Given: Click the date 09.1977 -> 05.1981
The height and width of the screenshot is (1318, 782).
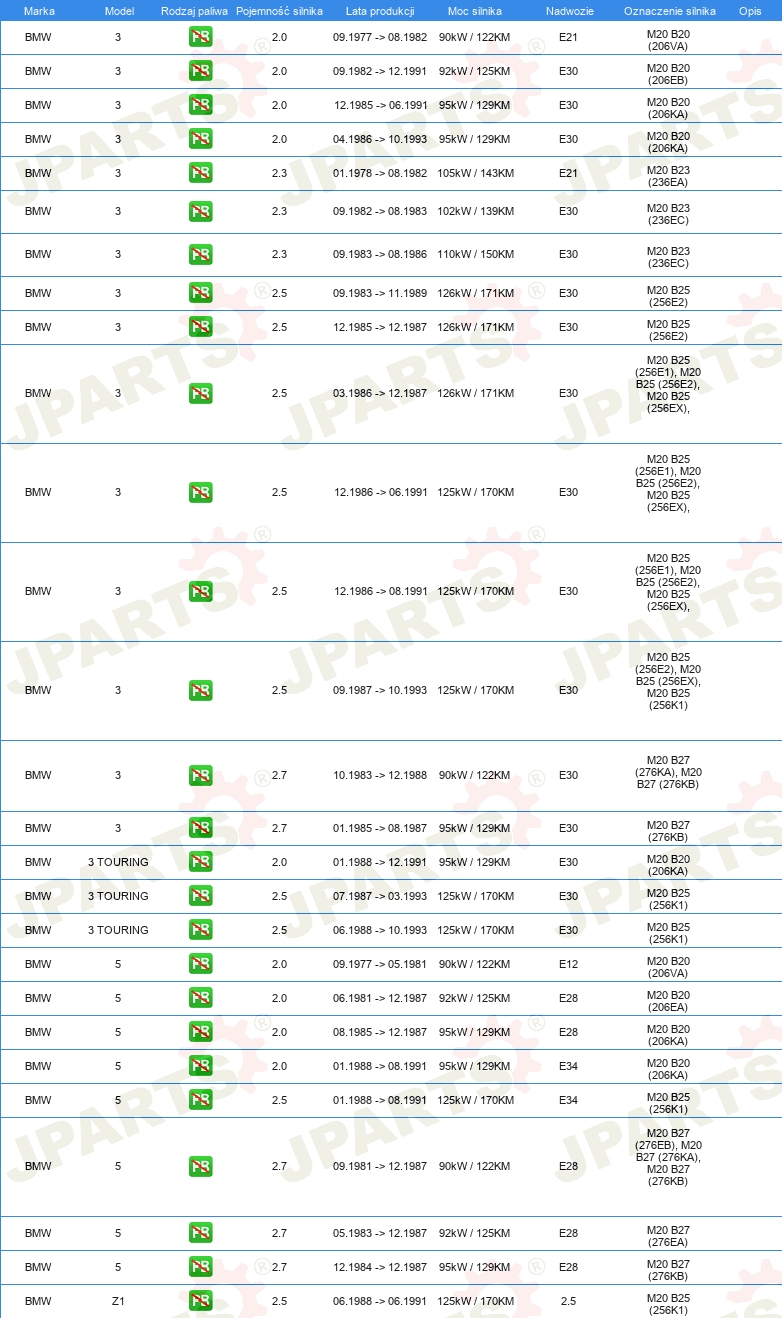Looking at the screenshot, I should tap(380, 964).
